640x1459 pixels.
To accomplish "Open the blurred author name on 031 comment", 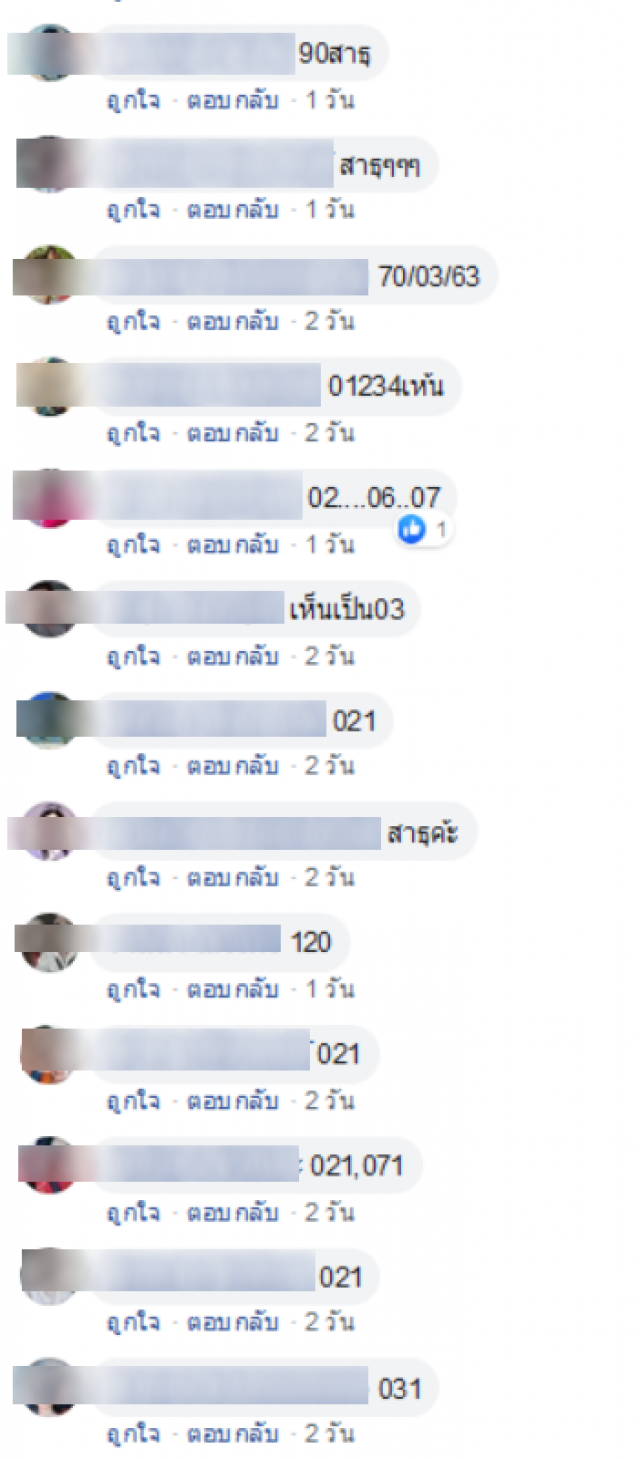I will click(x=232, y=1386).
